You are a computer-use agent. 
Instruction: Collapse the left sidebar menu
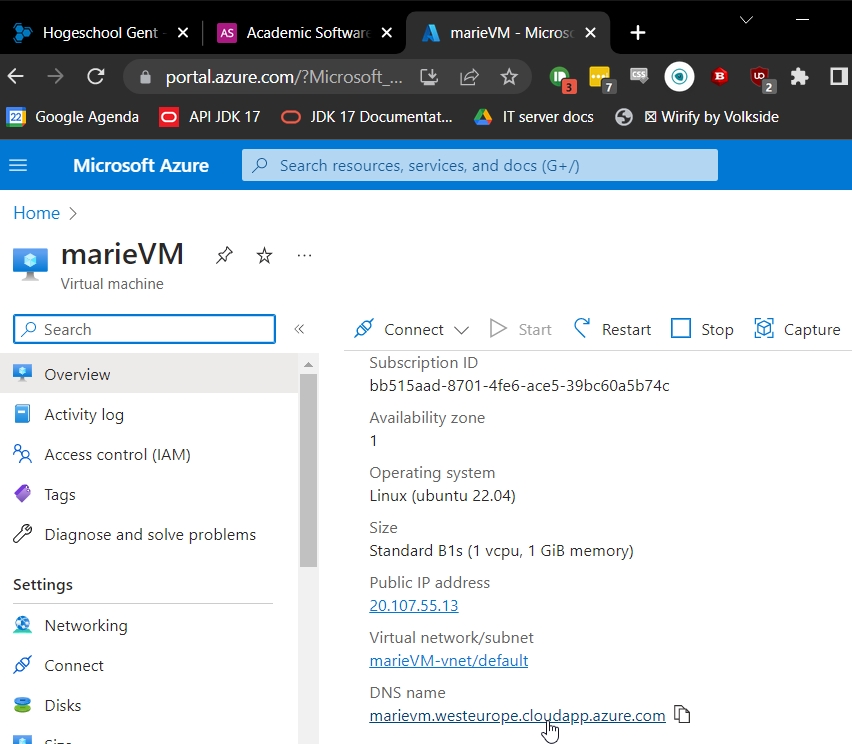click(299, 329)
